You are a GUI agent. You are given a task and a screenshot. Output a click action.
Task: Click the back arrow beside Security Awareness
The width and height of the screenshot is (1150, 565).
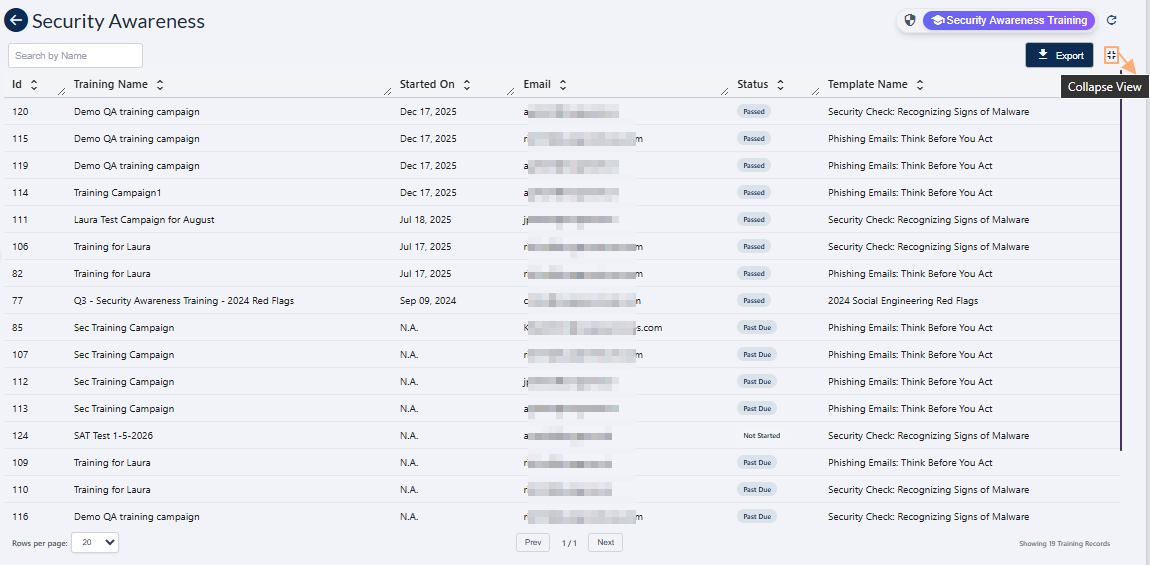tap(16, 21)
